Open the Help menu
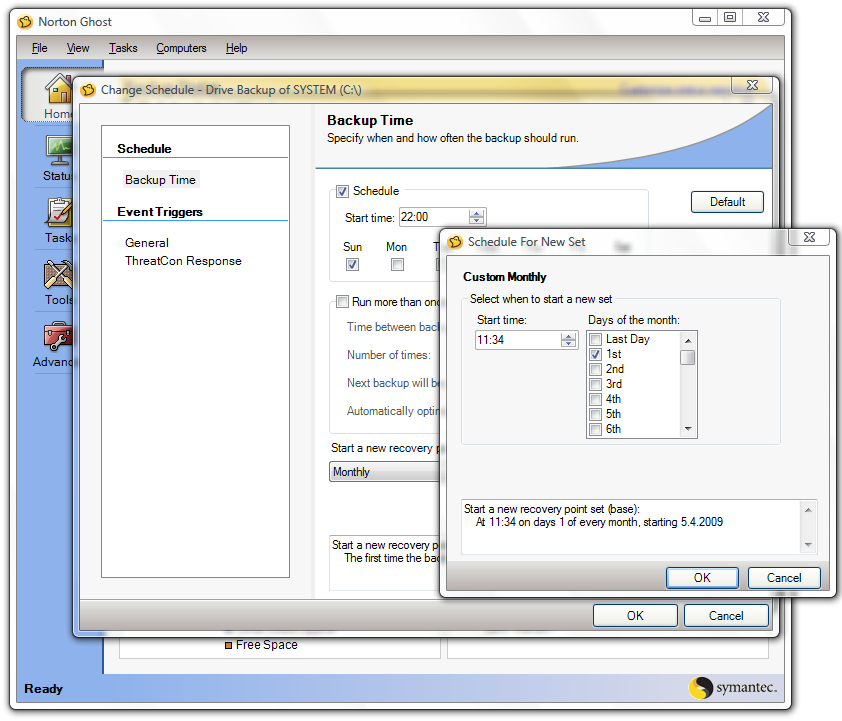Screen dimensions: 842x721 pos(236,48)
